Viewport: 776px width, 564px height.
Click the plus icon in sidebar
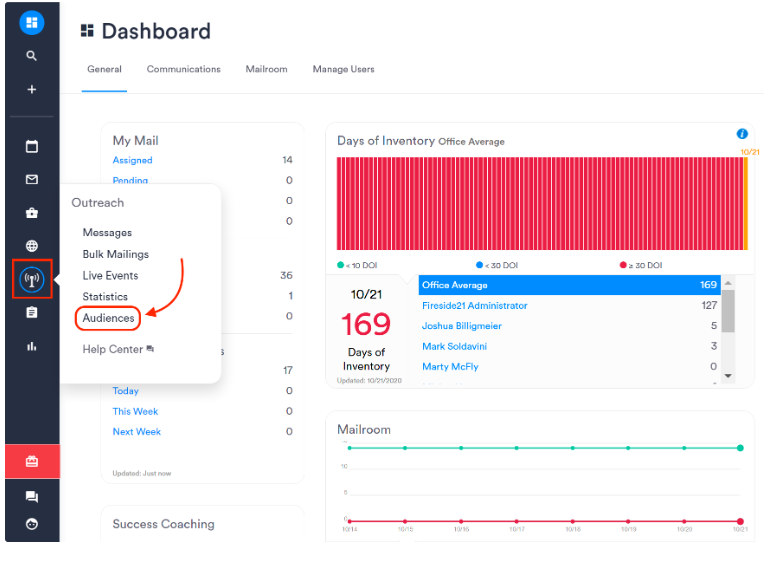31,89
